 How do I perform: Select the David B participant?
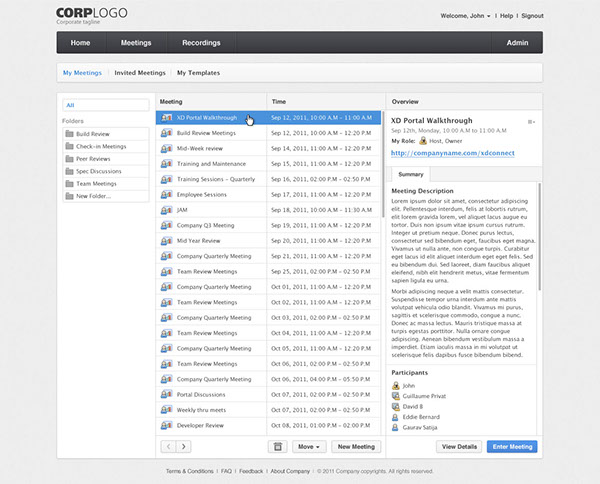(x=412, y=406)
